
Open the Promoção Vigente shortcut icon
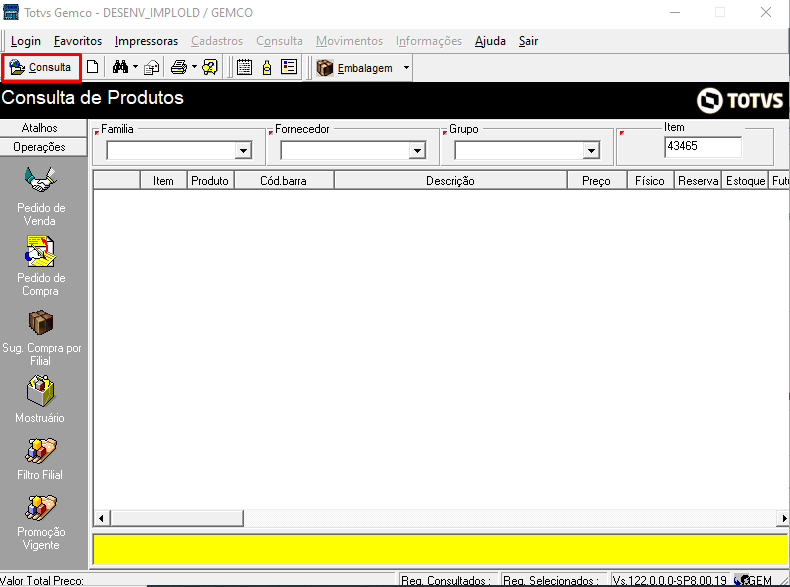41,507
